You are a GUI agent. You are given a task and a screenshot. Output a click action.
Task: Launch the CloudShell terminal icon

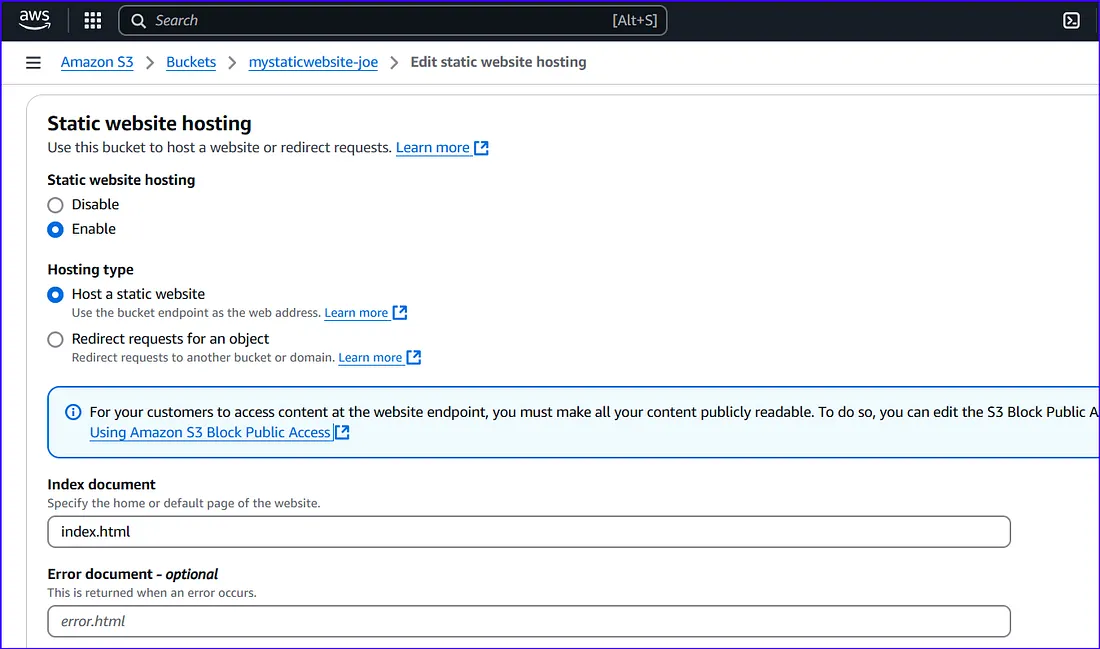[x=1071, y=20]
